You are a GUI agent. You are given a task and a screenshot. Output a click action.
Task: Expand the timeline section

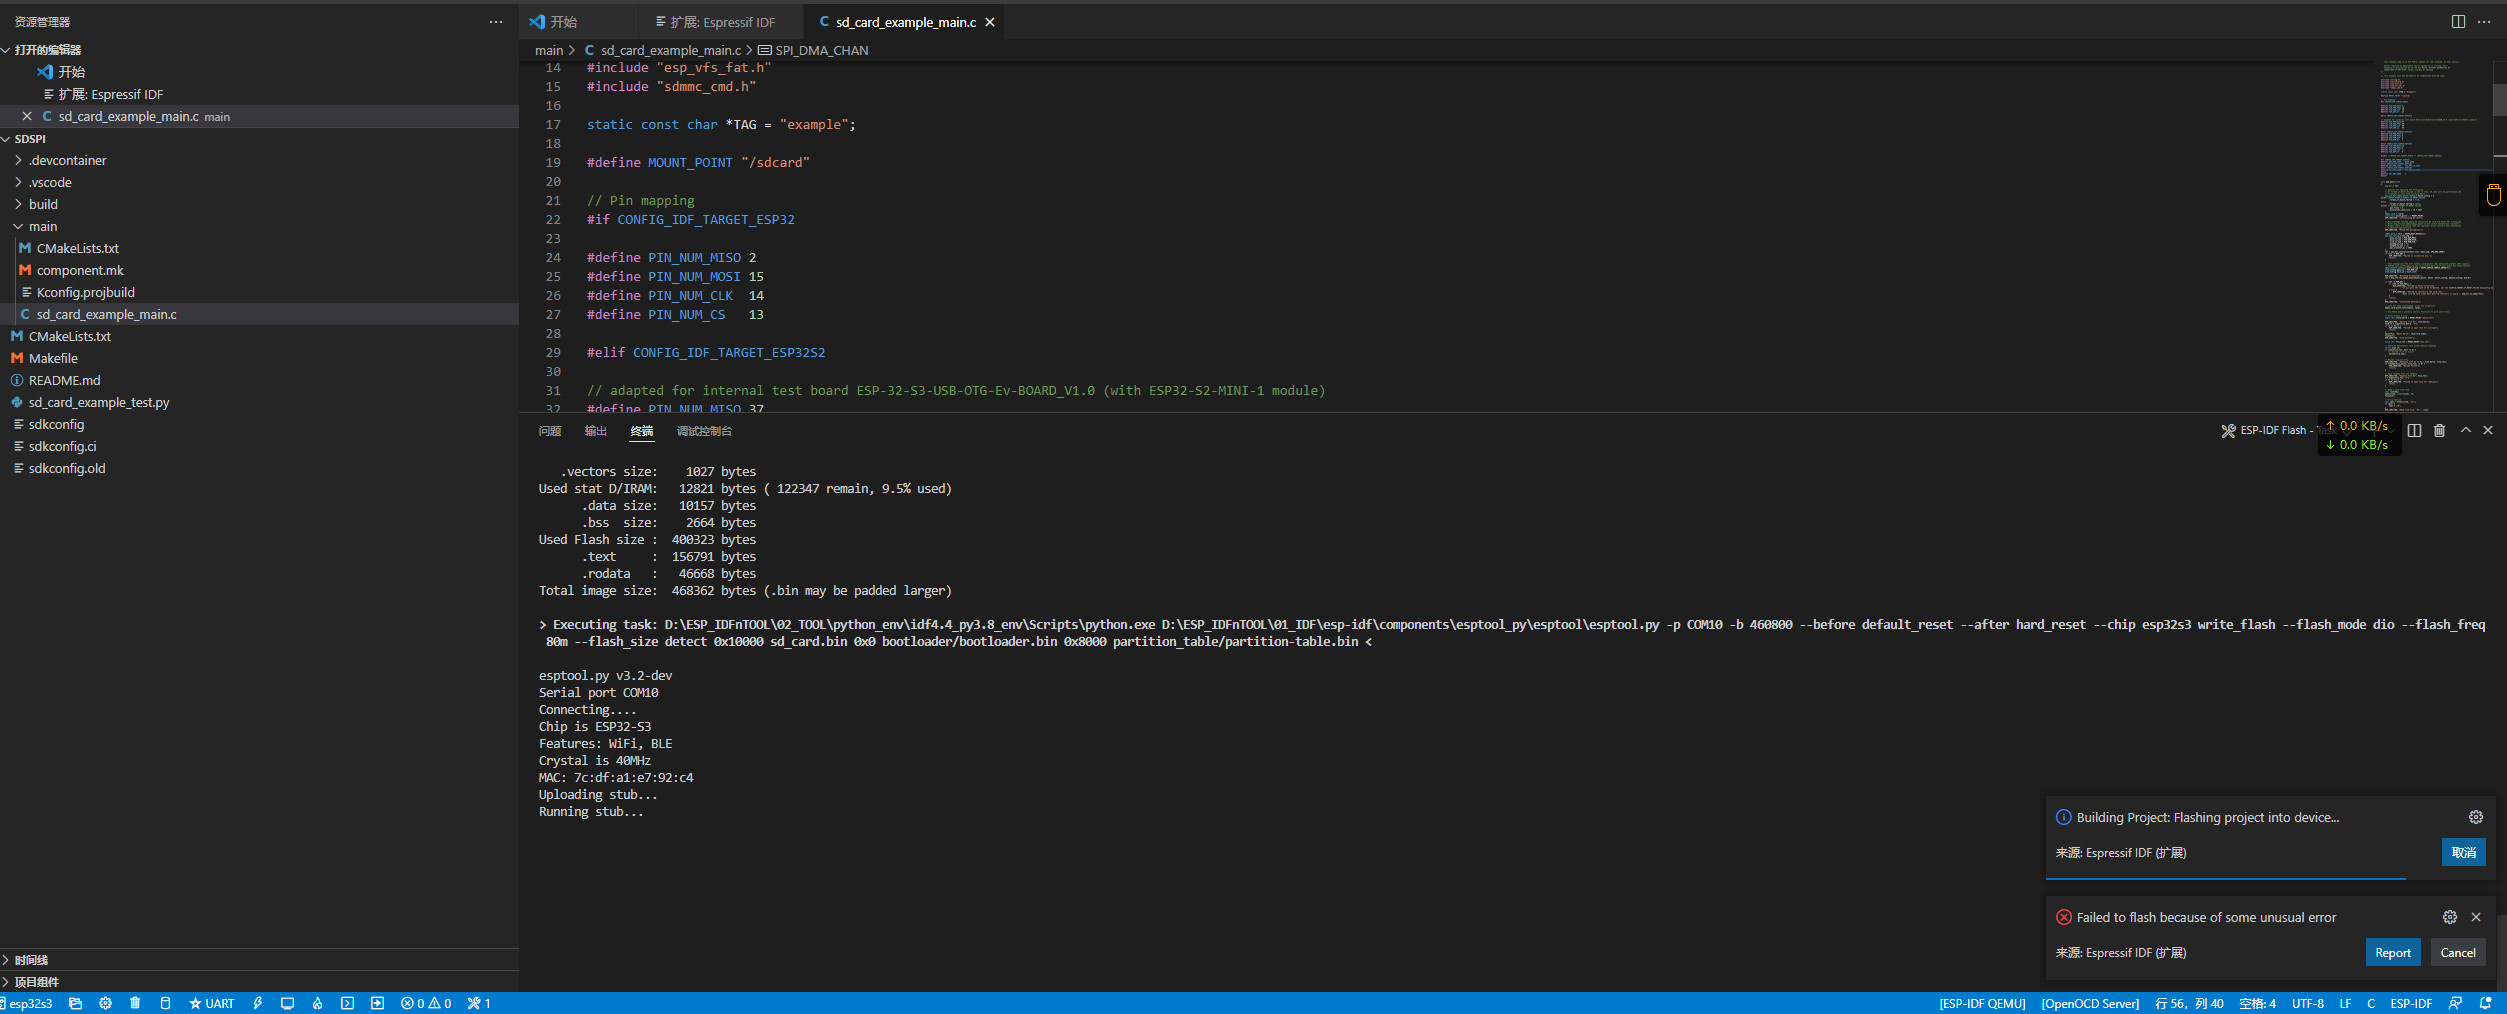click(260, 960)
